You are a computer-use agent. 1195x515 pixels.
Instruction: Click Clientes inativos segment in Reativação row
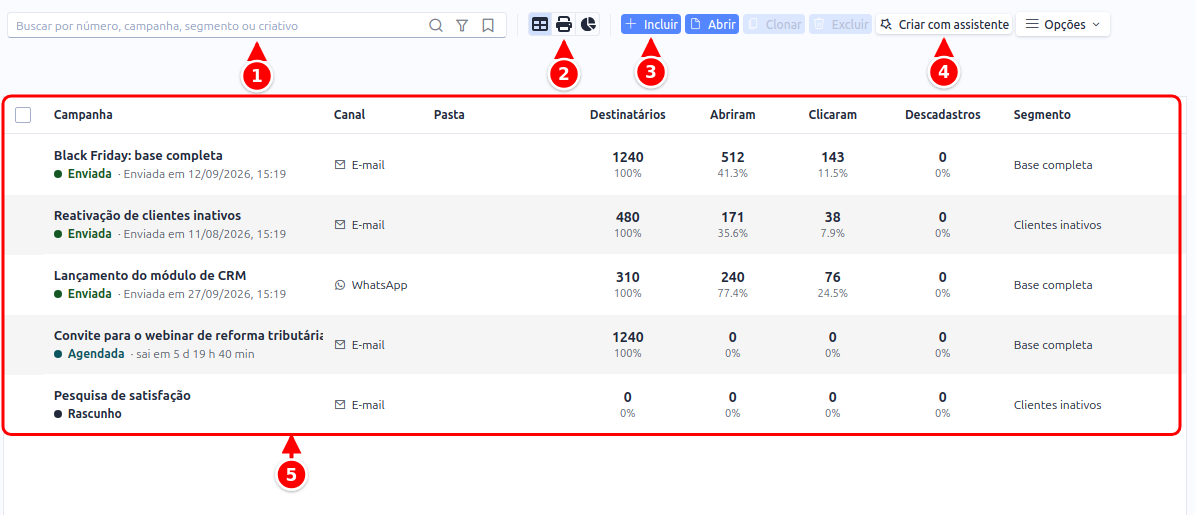[x=1057, y=225]
